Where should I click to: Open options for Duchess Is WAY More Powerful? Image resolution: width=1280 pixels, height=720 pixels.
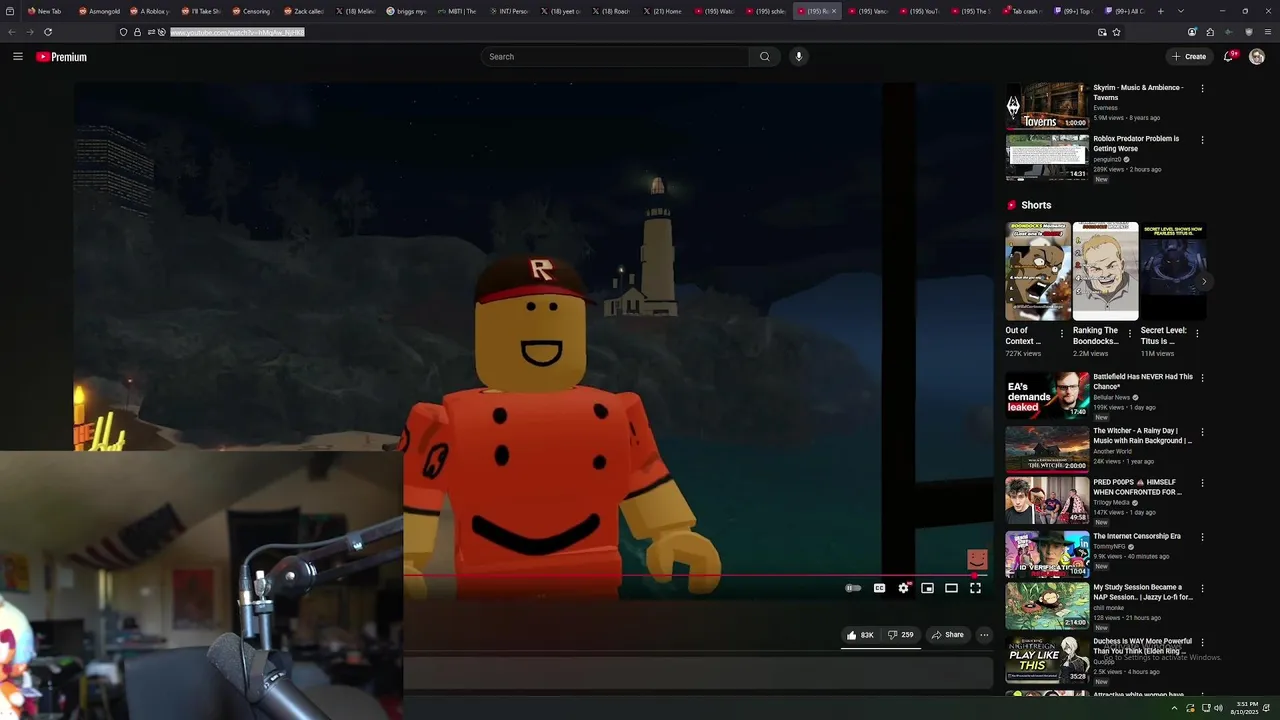(x=1202, y=642)
